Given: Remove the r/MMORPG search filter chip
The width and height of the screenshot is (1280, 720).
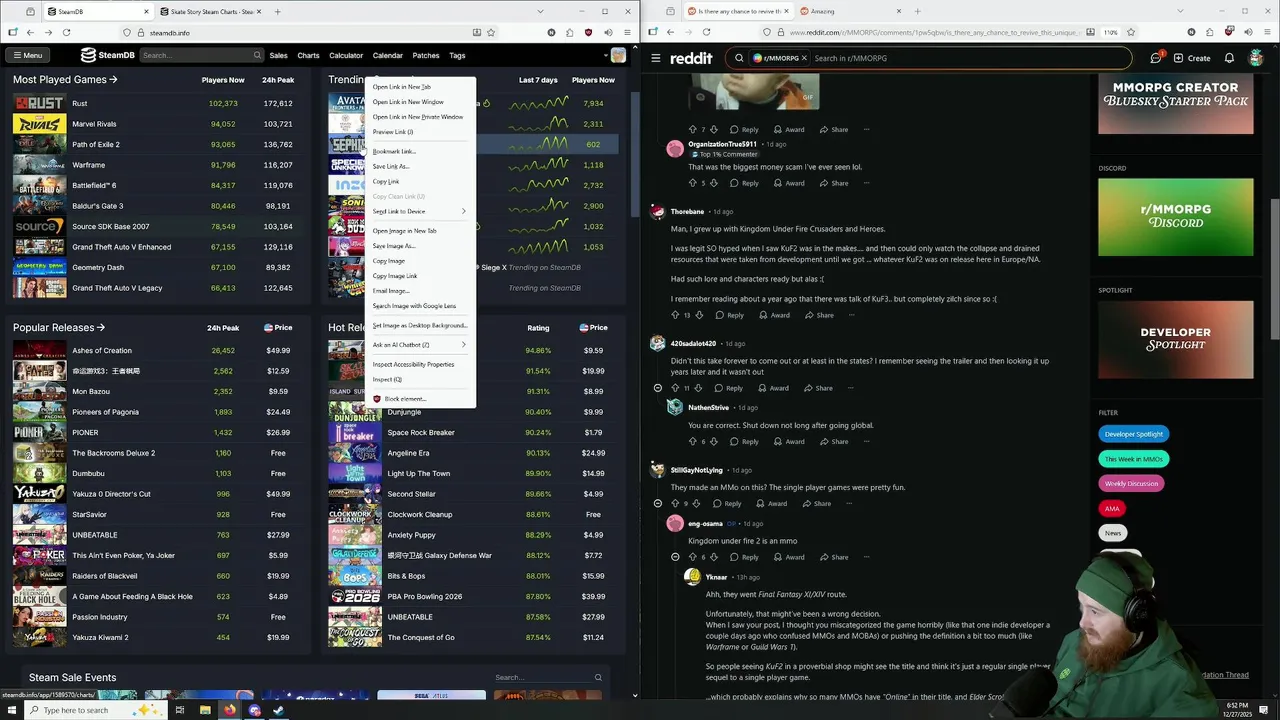Looking at the screenshot, I should click(x=803, y=58).
